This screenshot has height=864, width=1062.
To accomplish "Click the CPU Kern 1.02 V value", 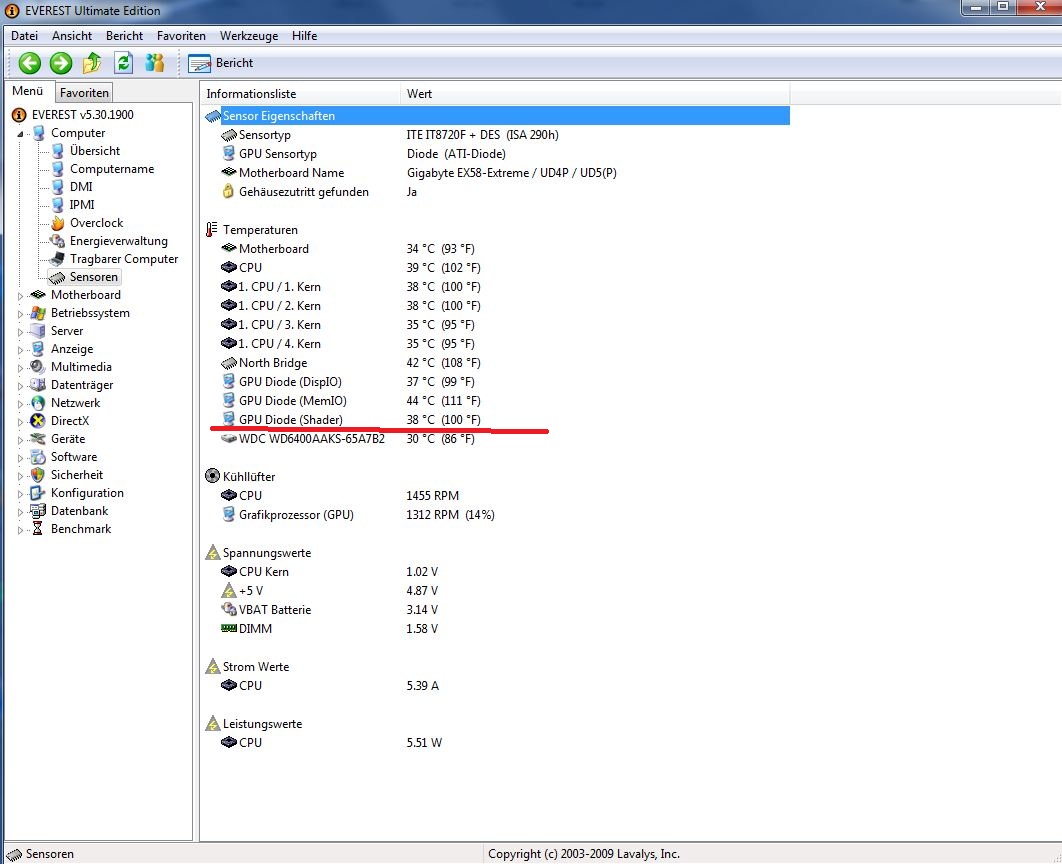I will click(x=422, y=571).
